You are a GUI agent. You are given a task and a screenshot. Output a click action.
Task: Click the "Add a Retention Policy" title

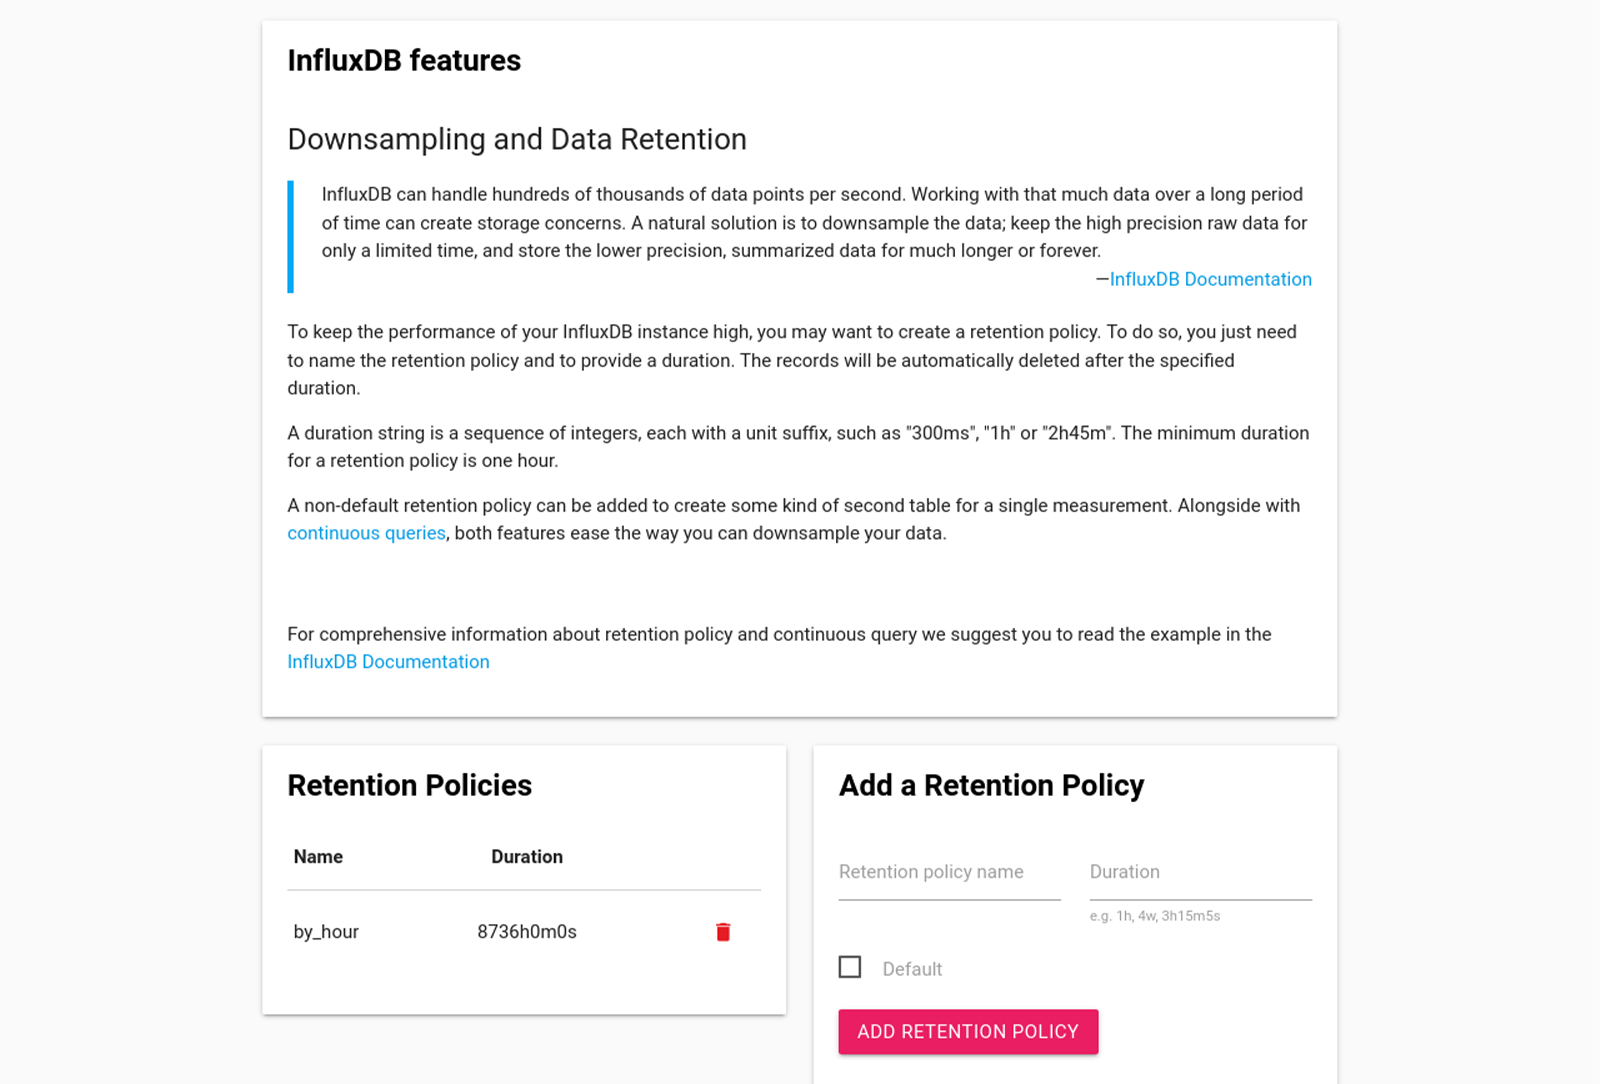[991, 786]
